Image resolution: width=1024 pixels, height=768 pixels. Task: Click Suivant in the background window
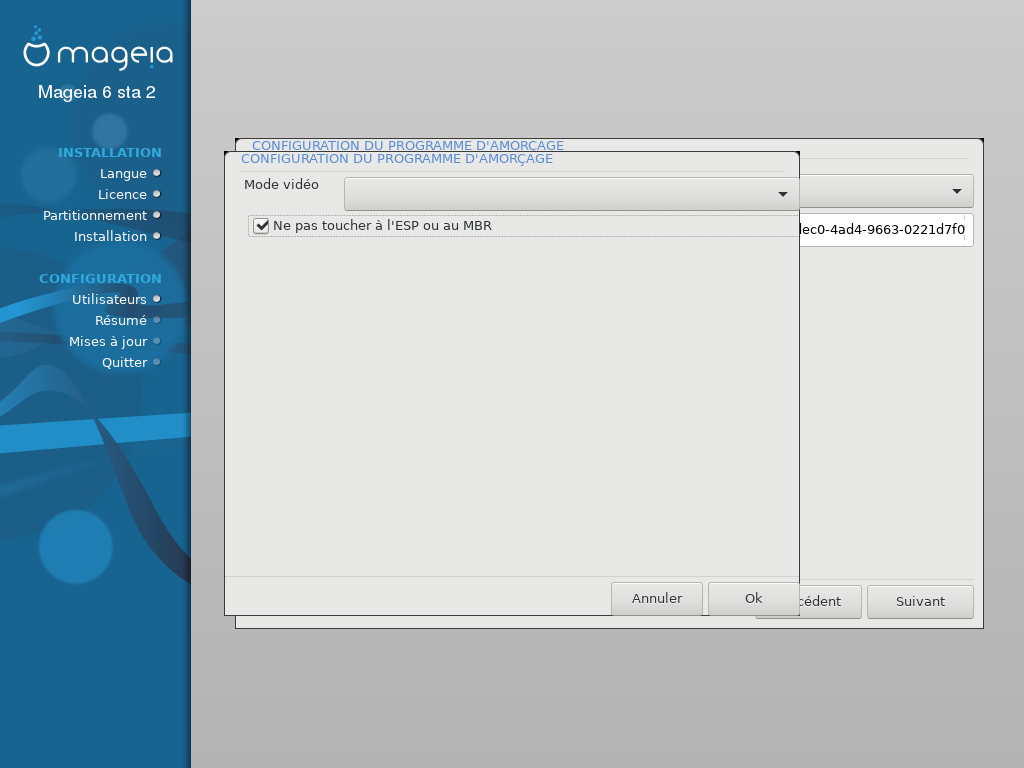920,601
